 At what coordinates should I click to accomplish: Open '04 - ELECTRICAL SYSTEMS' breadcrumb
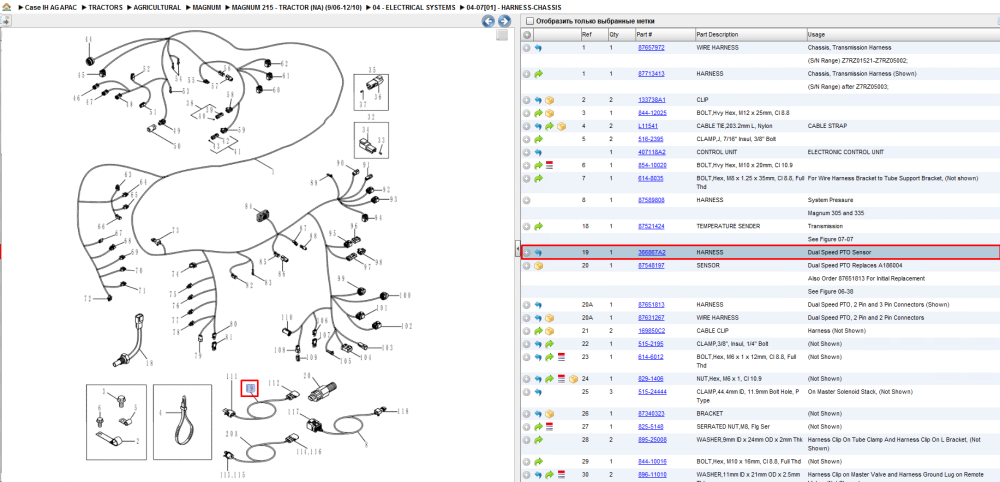(x=414, y=7)
